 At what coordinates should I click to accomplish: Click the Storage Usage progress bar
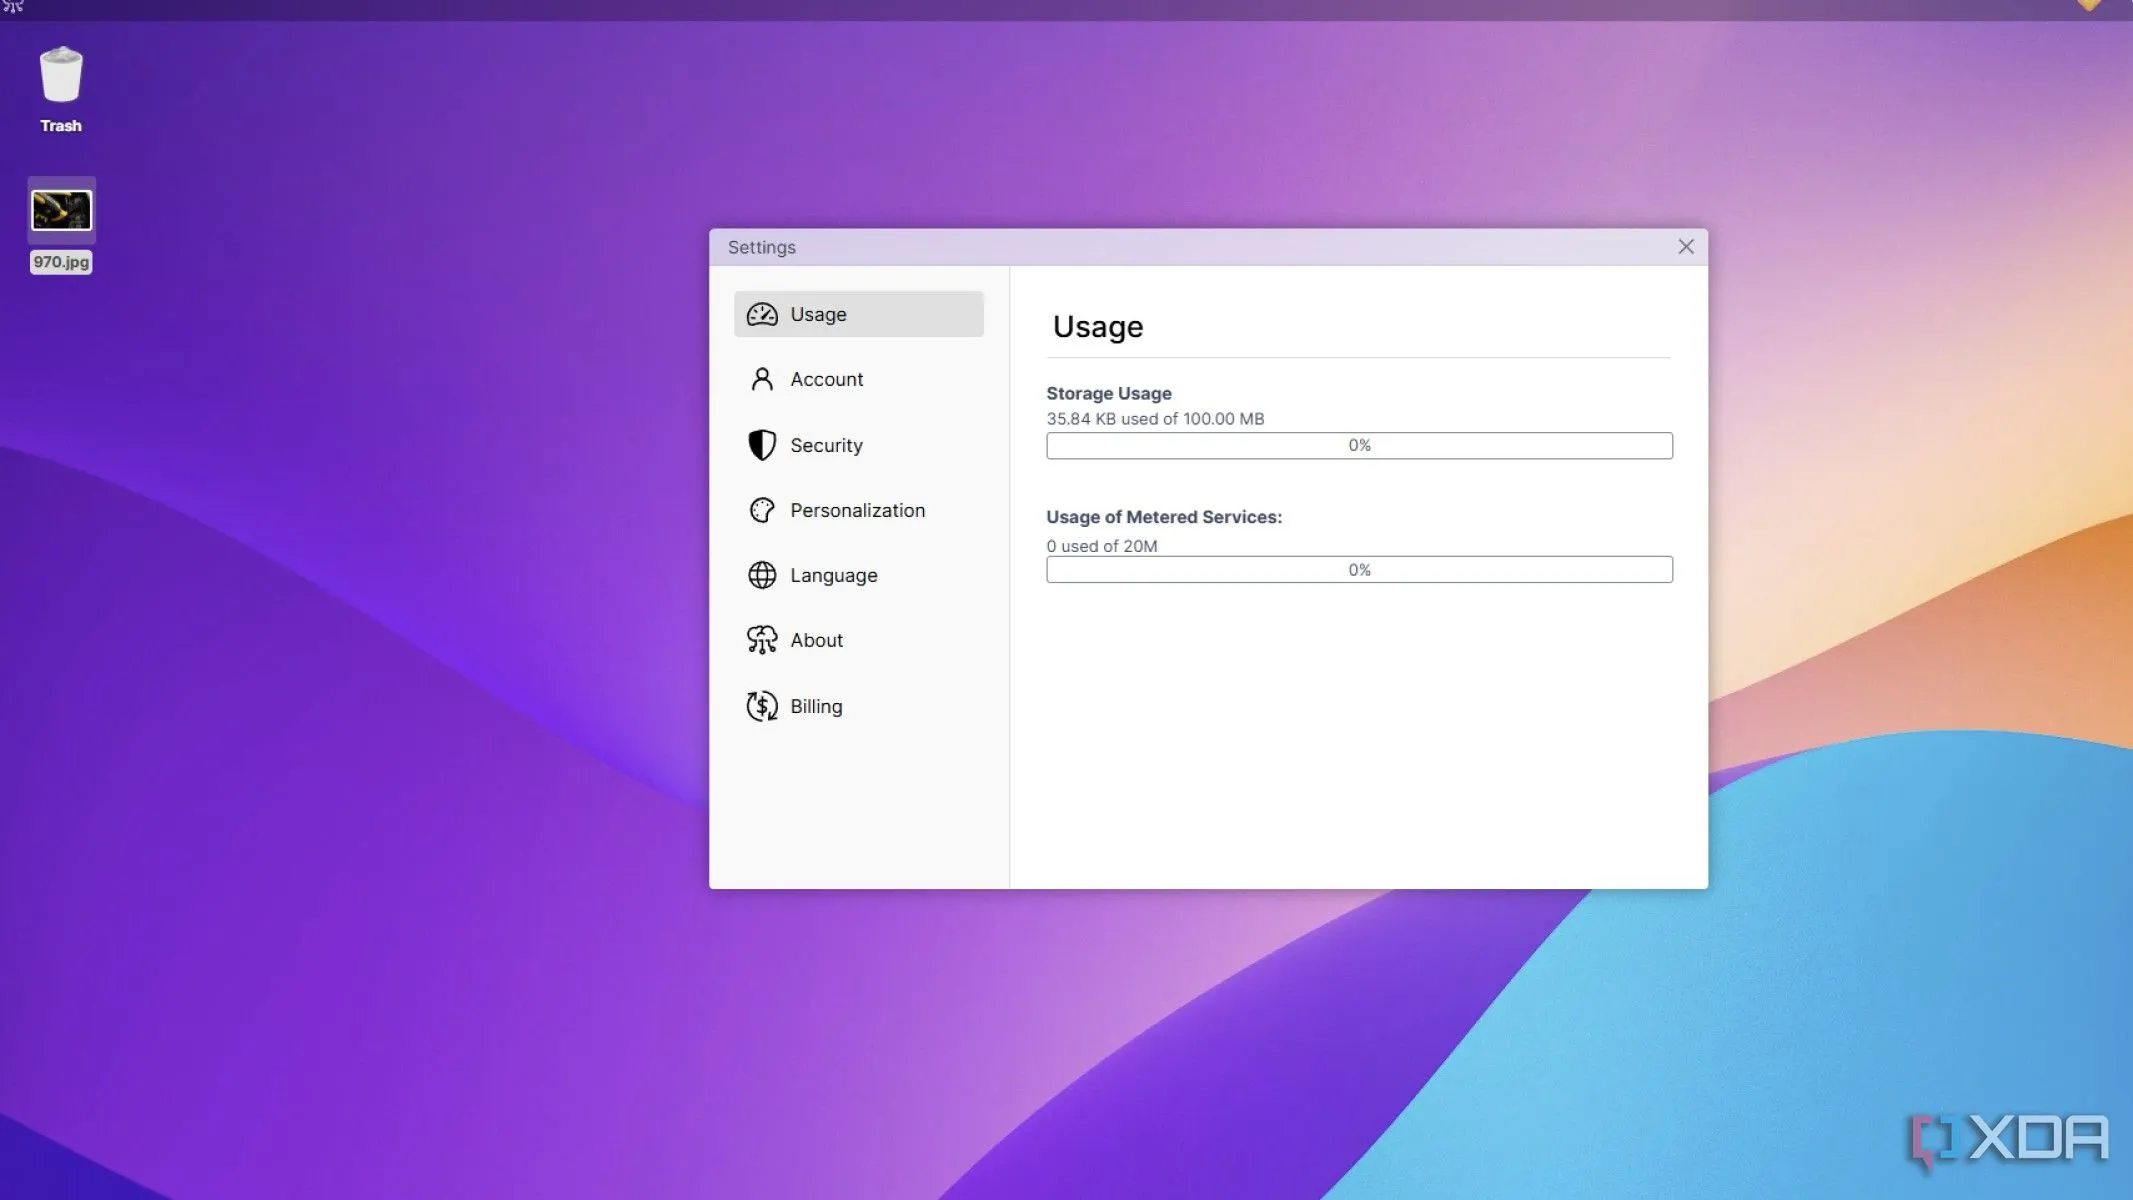(x=1359, y=445)
